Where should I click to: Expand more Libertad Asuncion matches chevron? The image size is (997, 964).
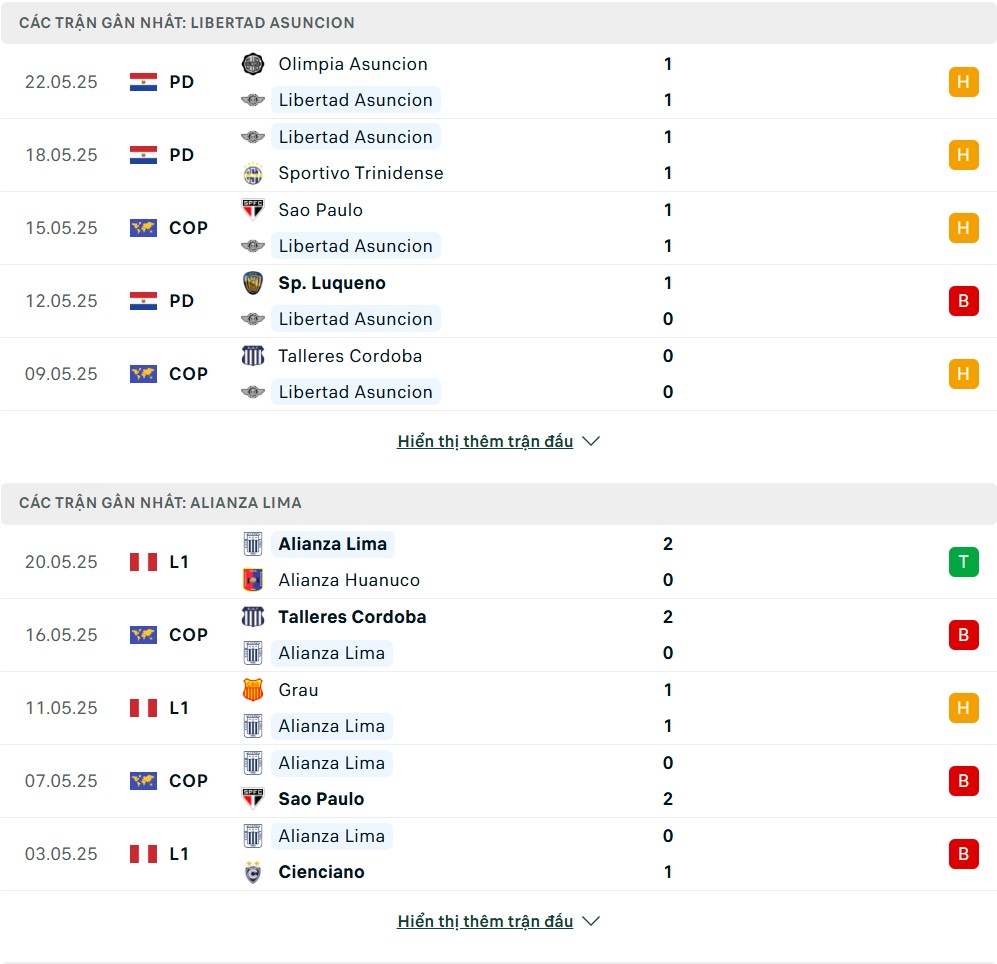pyautogui.click(x=591, y=441)
